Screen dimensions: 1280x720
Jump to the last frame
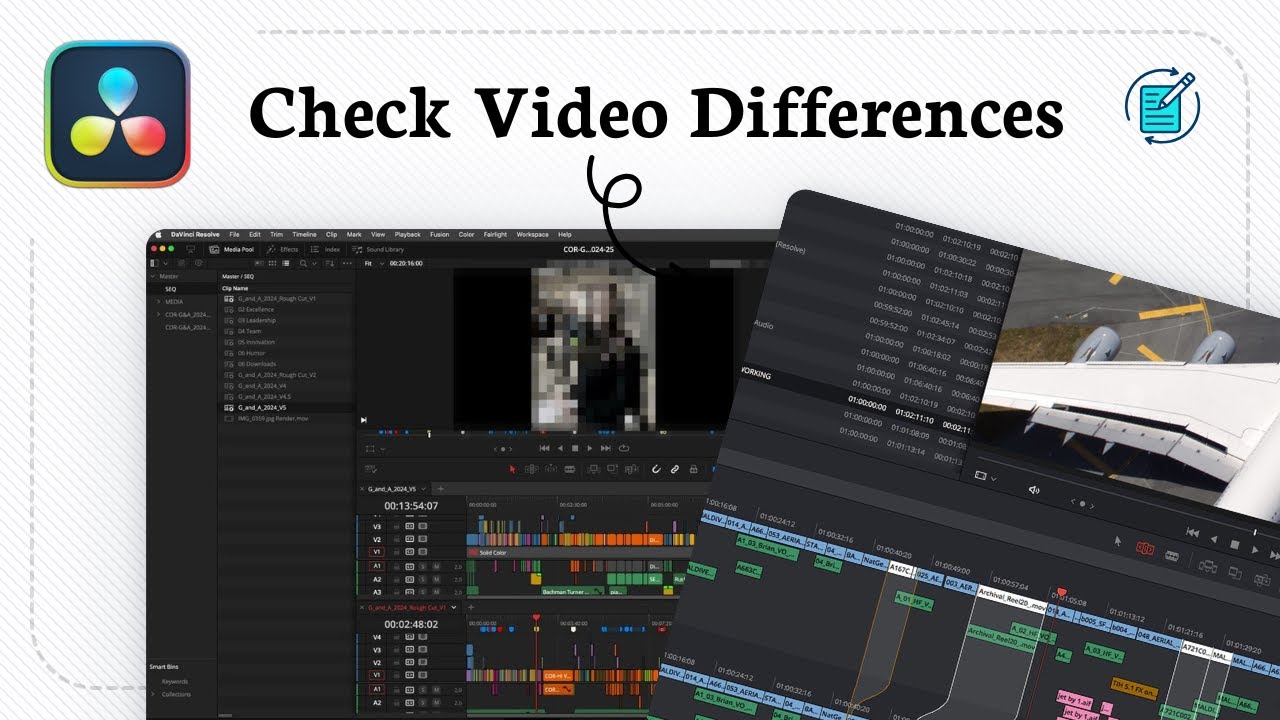click(x=605, y=448)
